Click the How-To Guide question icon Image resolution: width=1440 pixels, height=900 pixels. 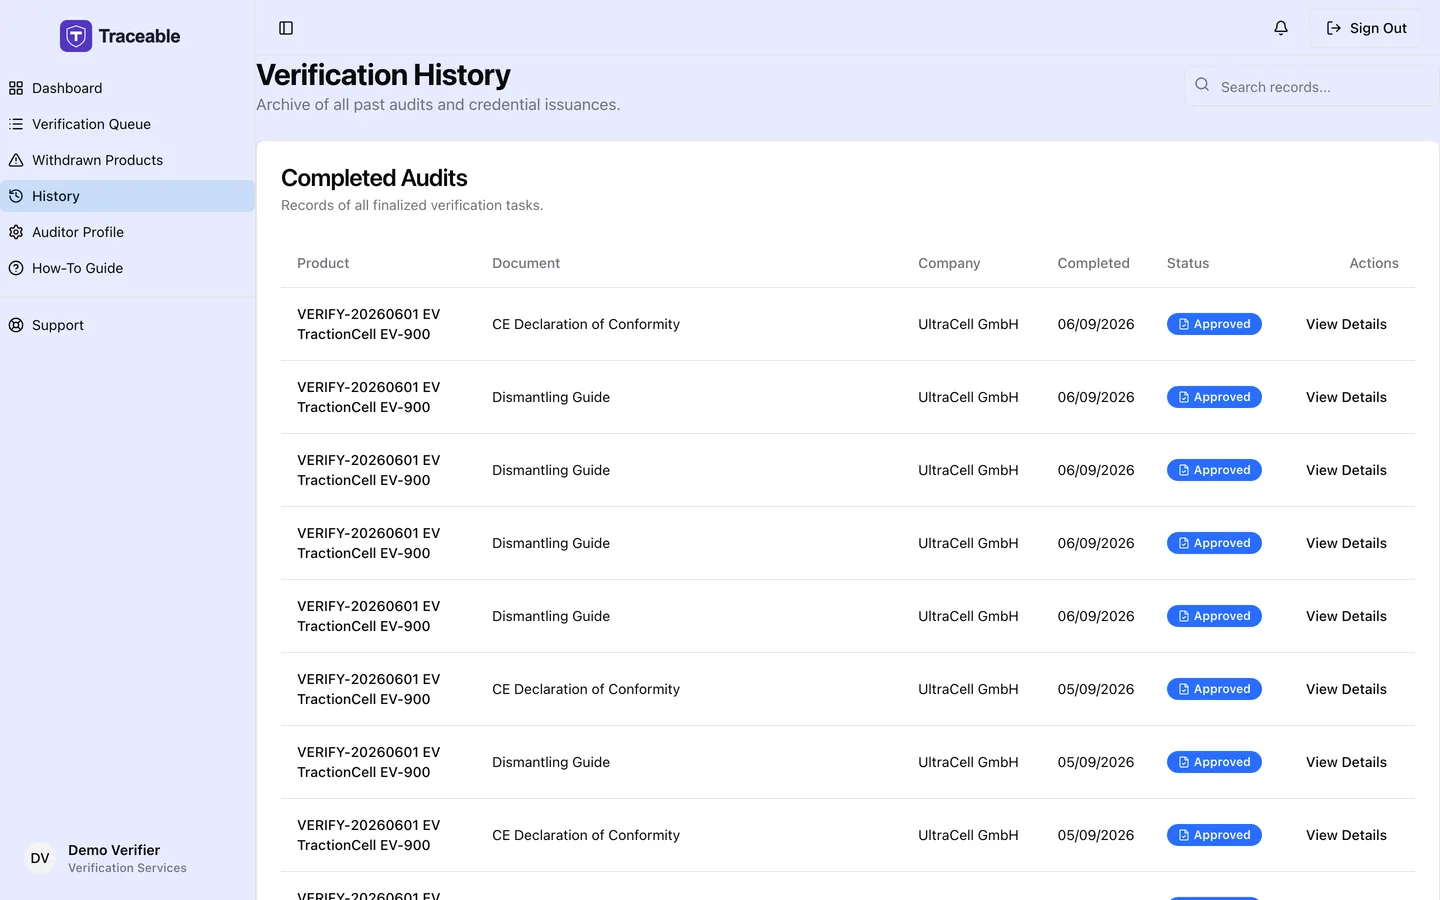16,268
